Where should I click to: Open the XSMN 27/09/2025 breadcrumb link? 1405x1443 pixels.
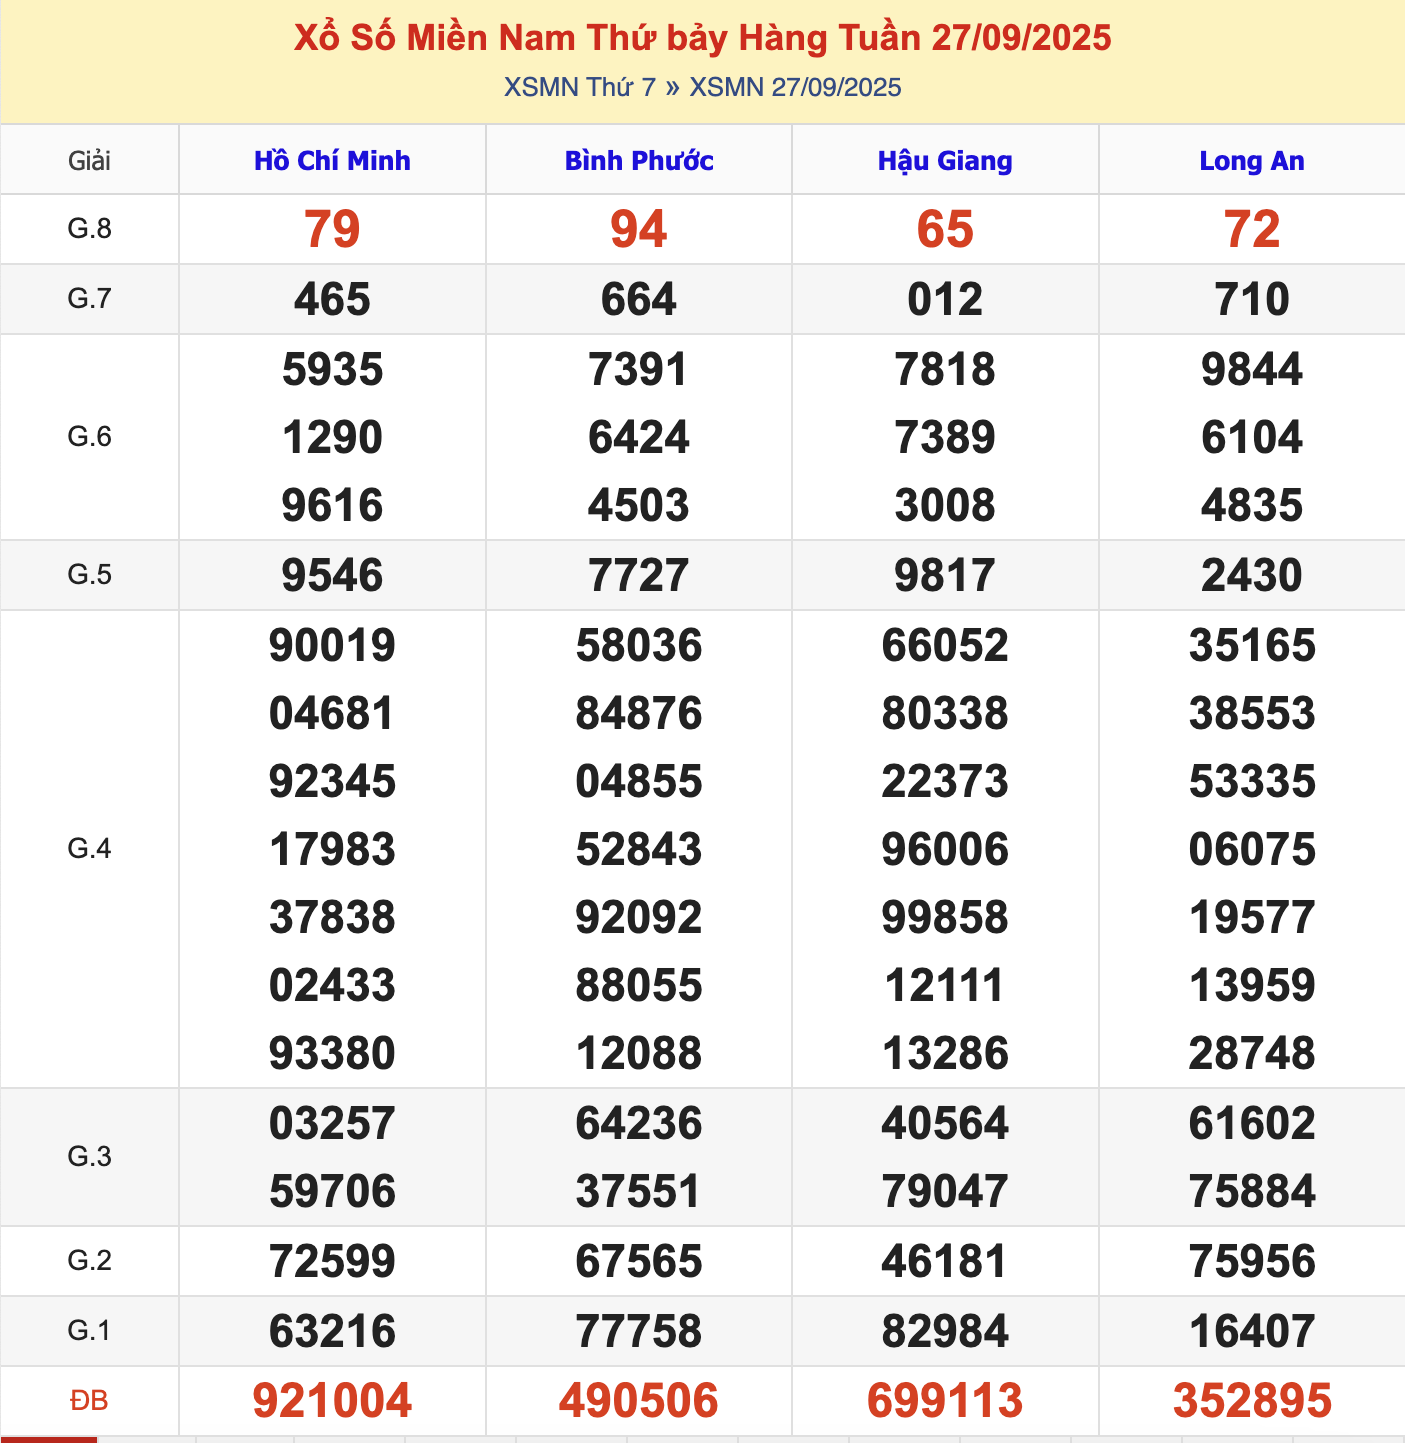(x=795, y=88)
